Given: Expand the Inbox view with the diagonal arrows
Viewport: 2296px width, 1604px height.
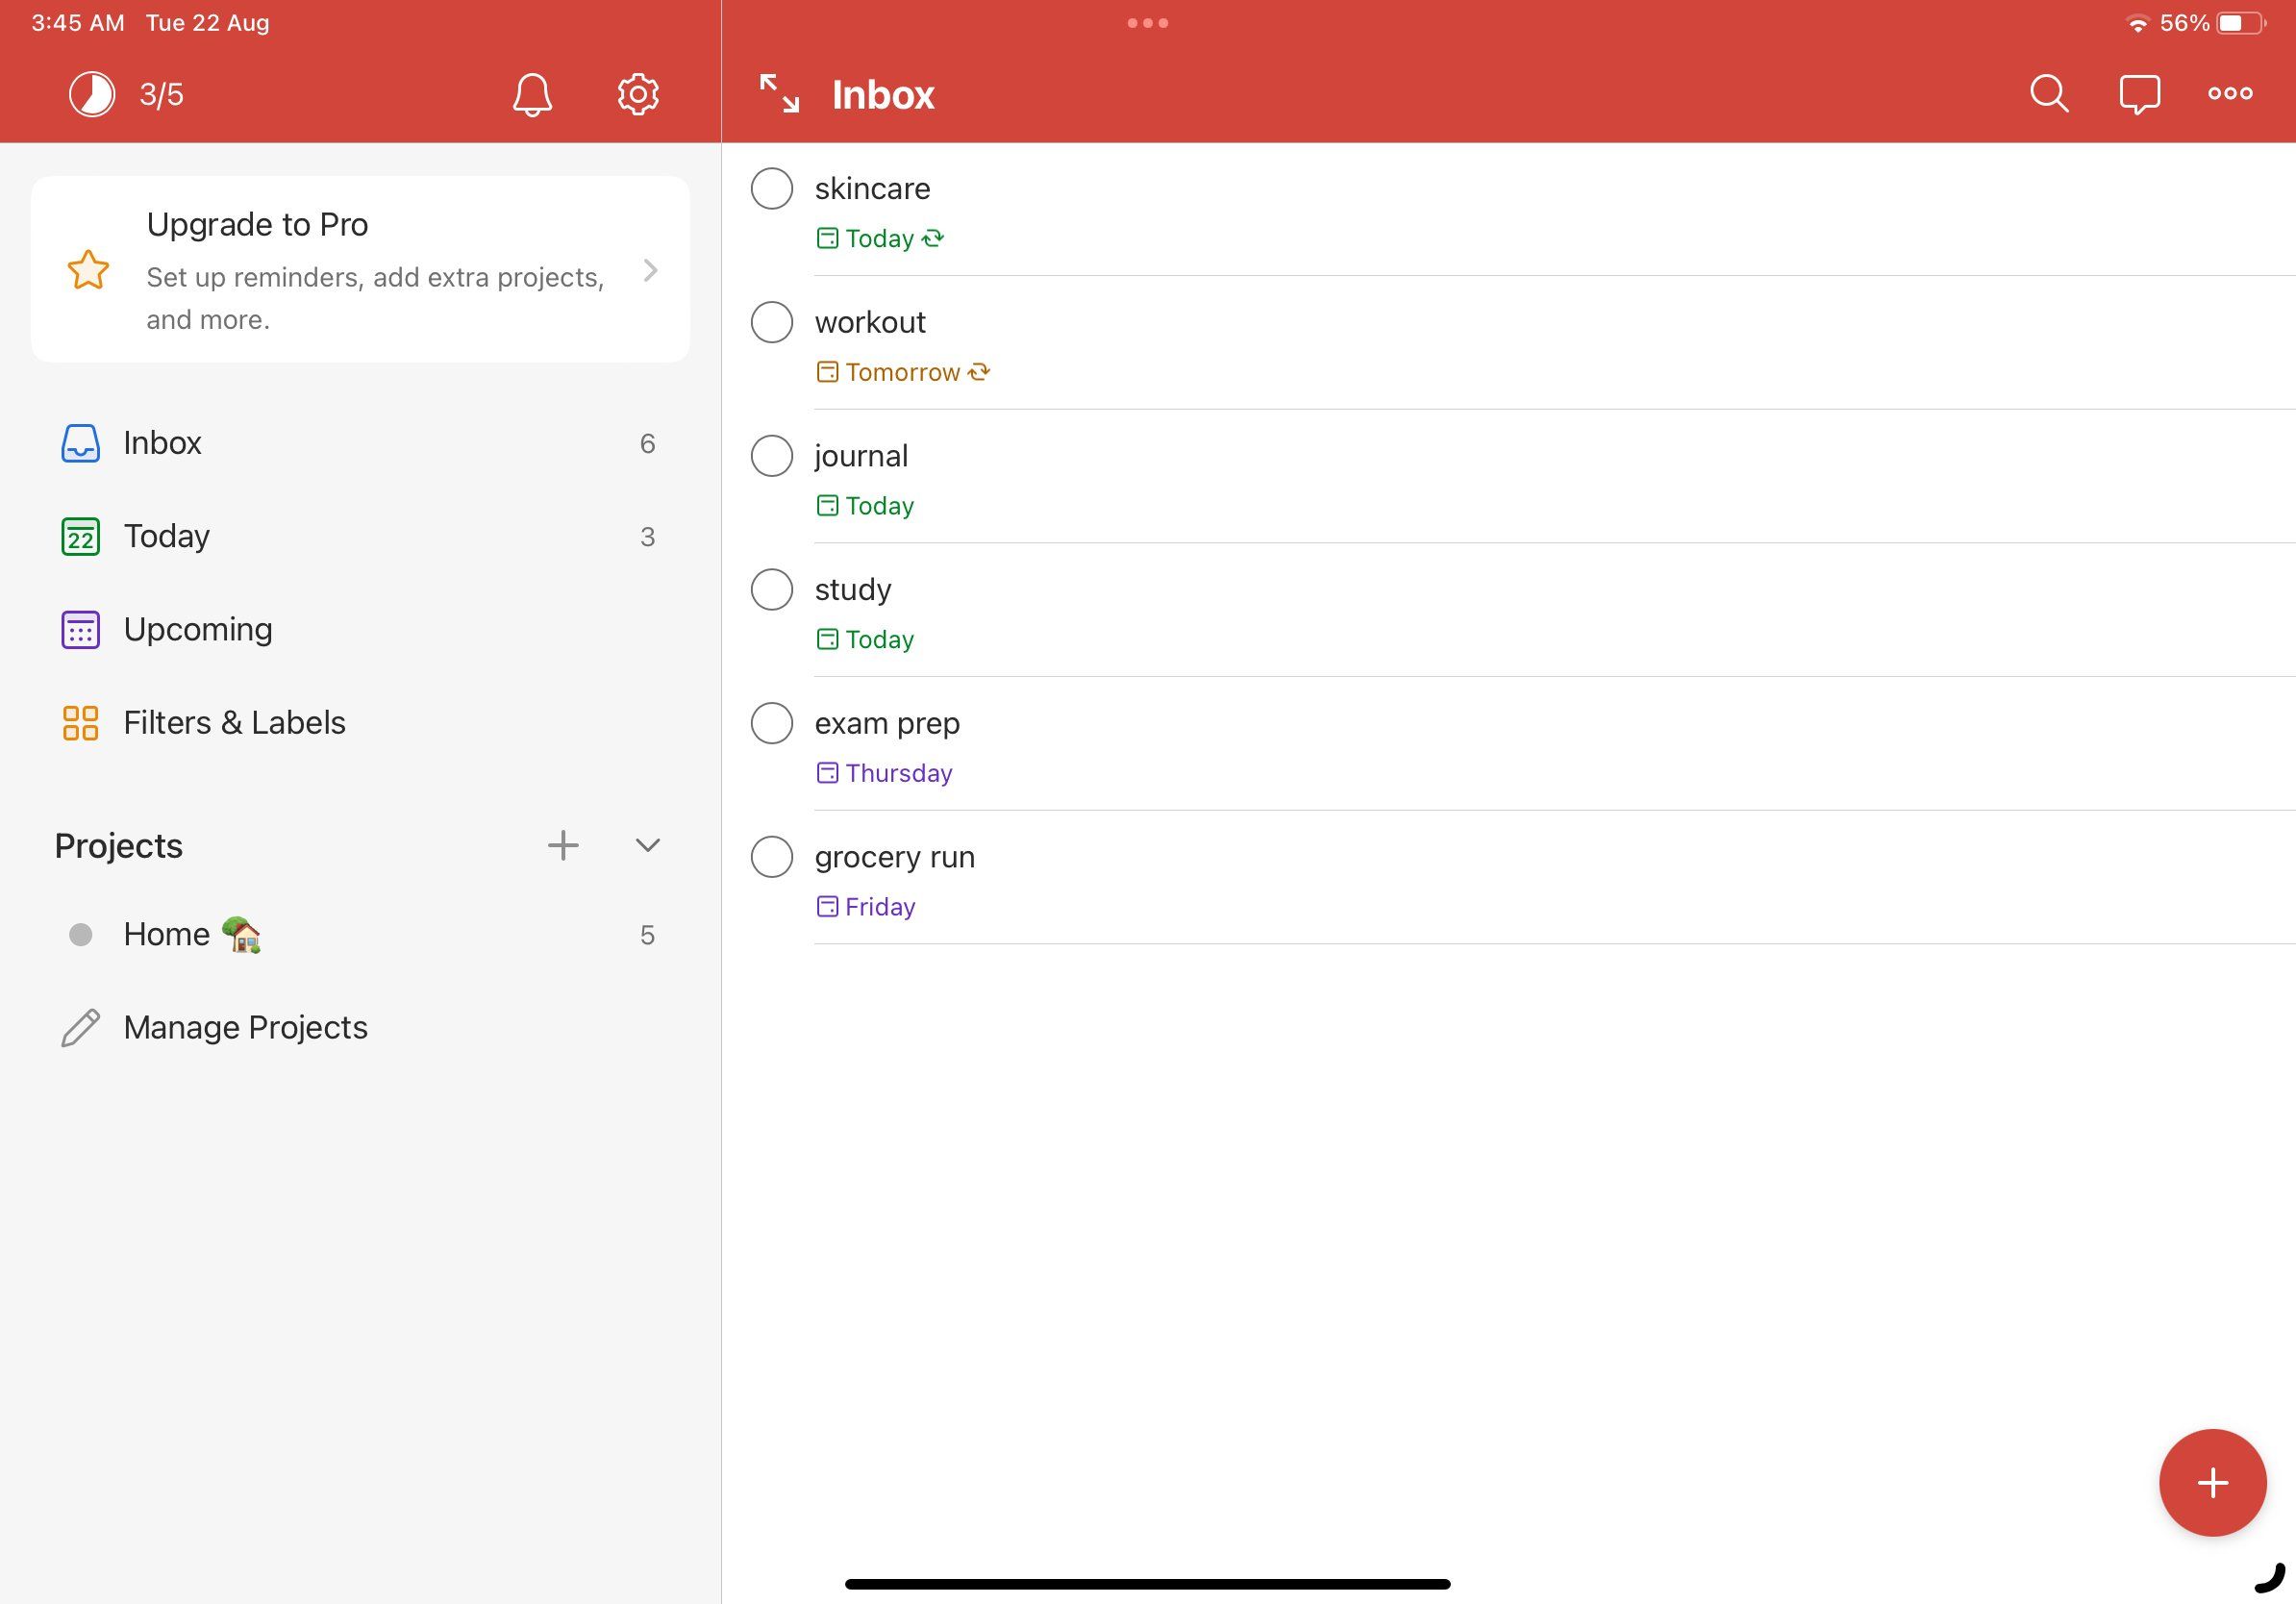Looking at the screenshot, I should 779,93.
